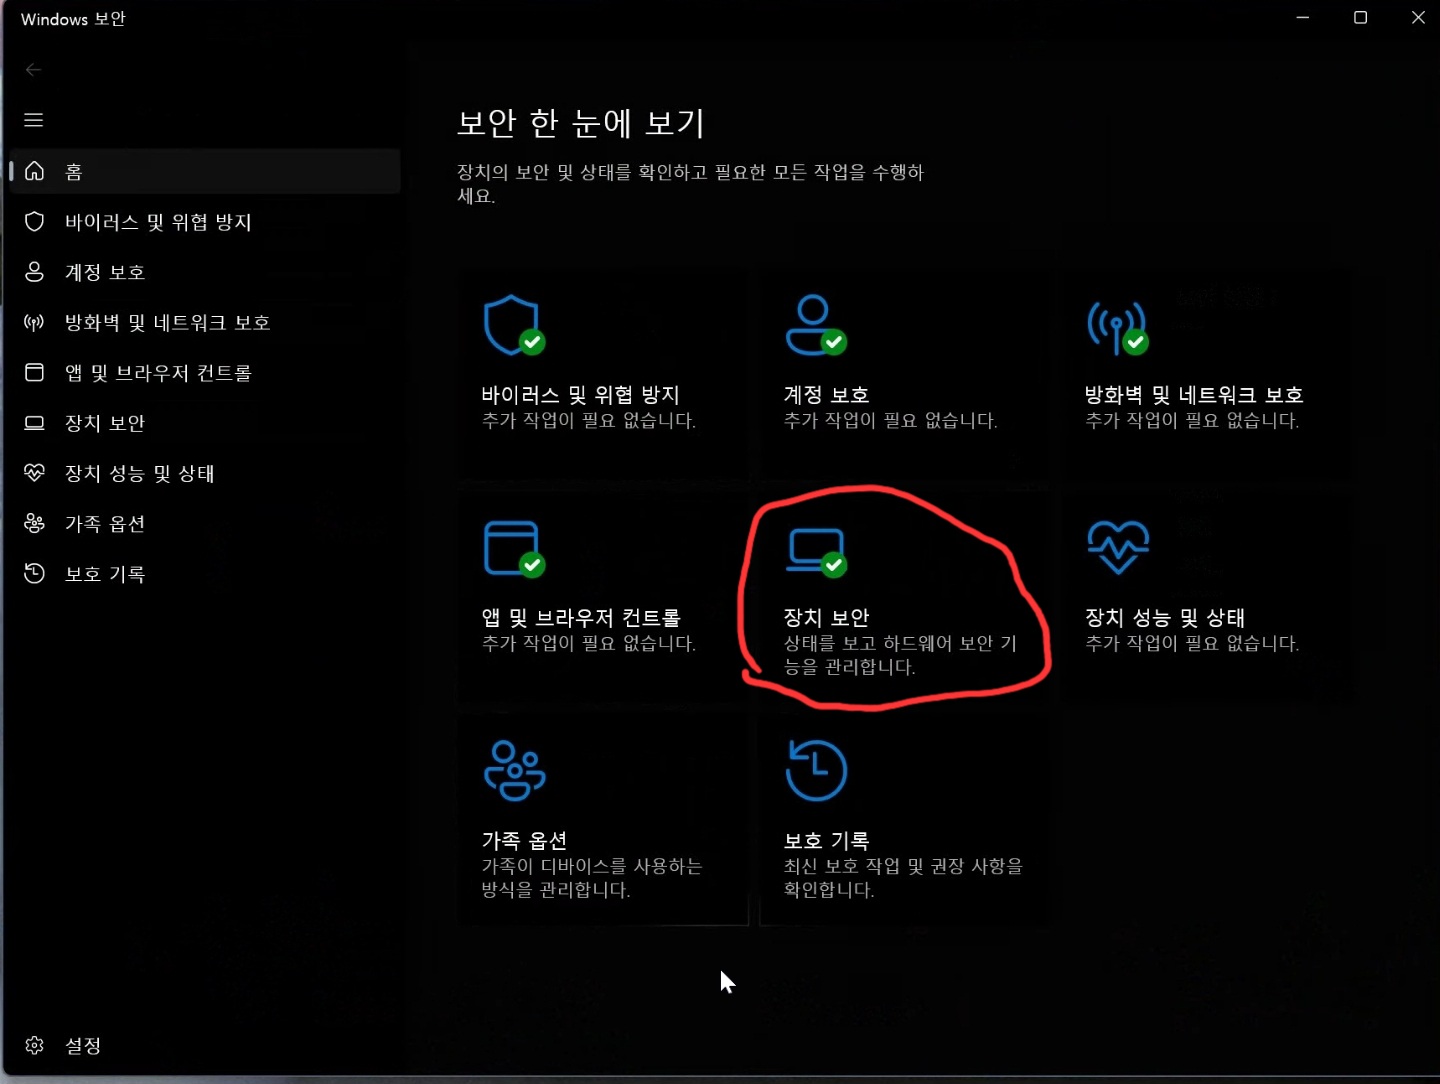Open the device performance heart tile icon

1117,547
